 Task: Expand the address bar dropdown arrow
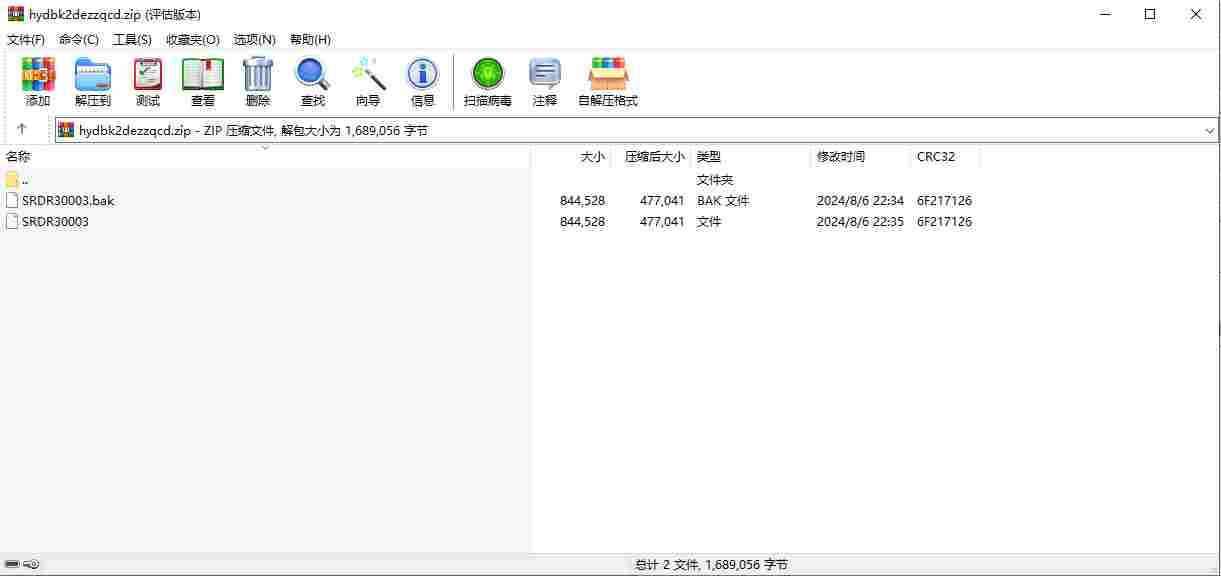(x=1210, y=131)
